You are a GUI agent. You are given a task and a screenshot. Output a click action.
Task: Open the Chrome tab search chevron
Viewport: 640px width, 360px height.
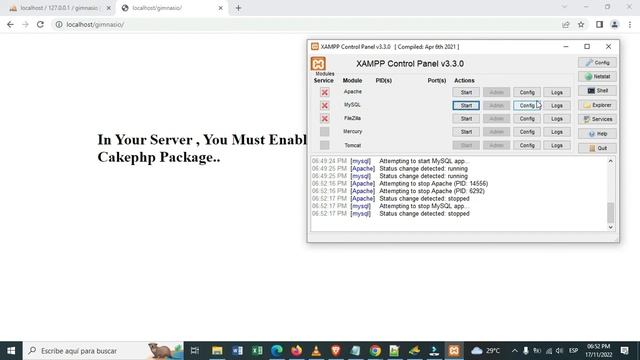564,7
